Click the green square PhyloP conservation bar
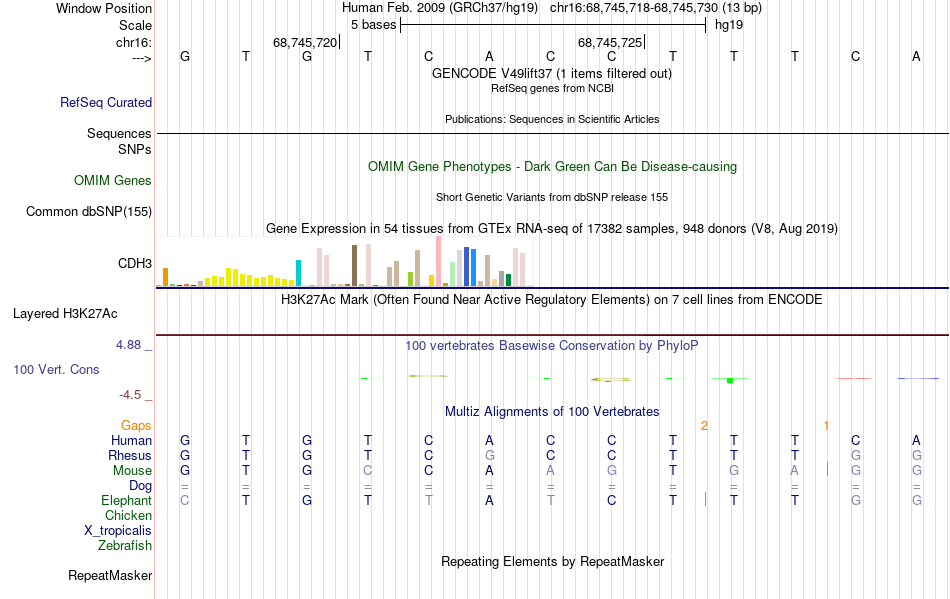The image size is (950, 599). tap(730, 380)
